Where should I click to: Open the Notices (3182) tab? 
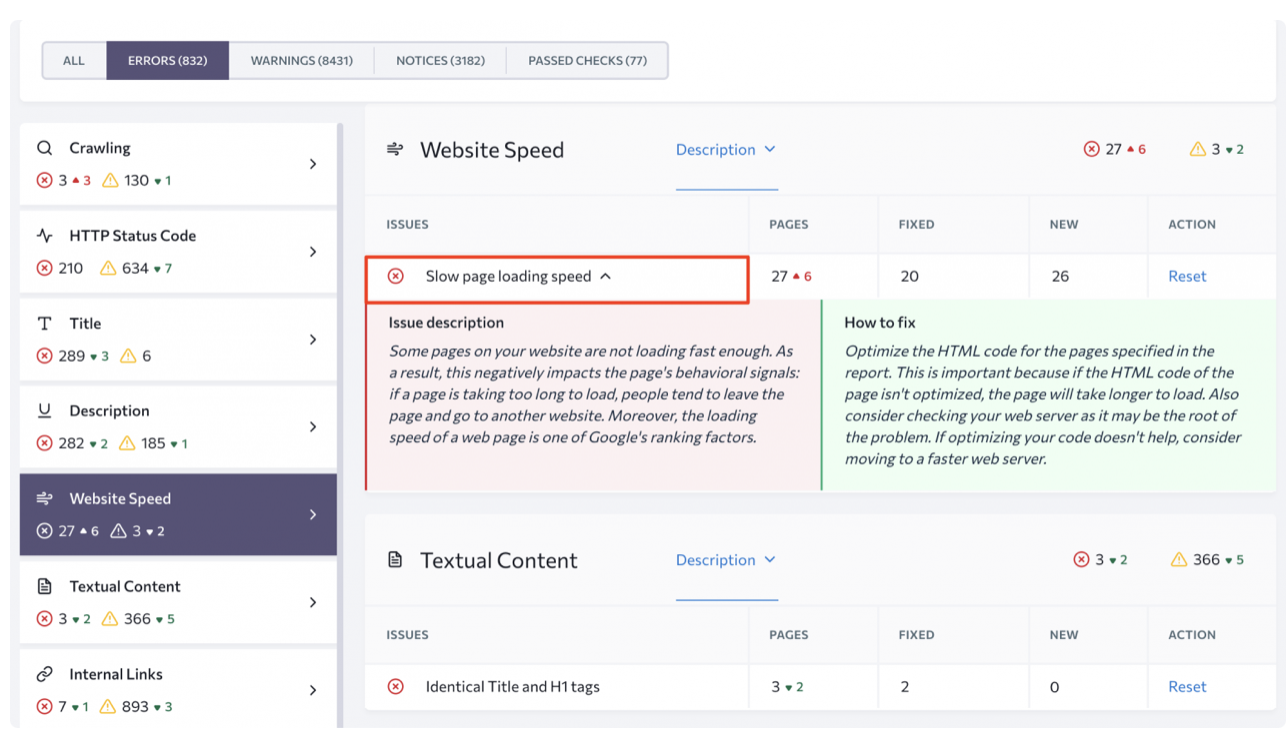[x=440, y=61]
